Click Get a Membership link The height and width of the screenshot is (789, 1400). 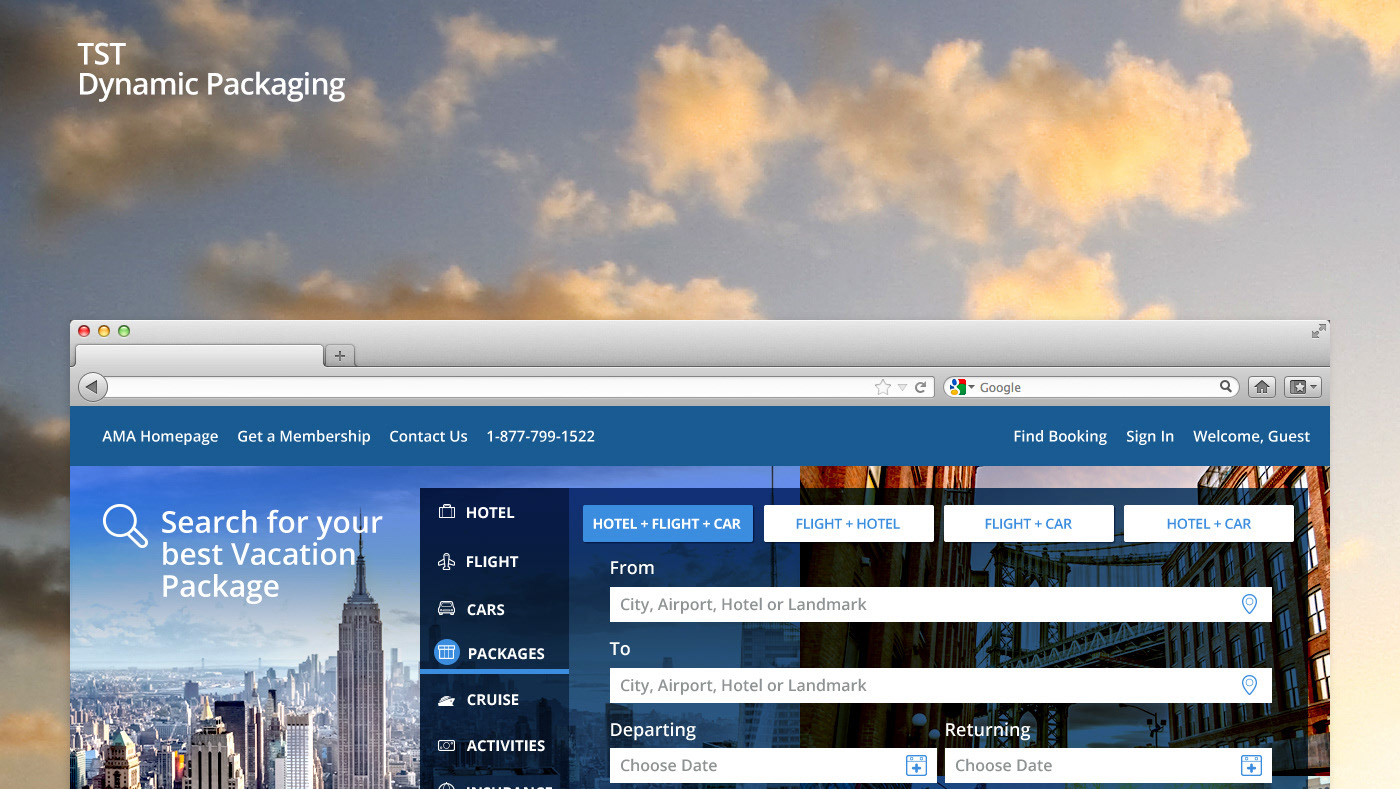[x=304, y=436]
